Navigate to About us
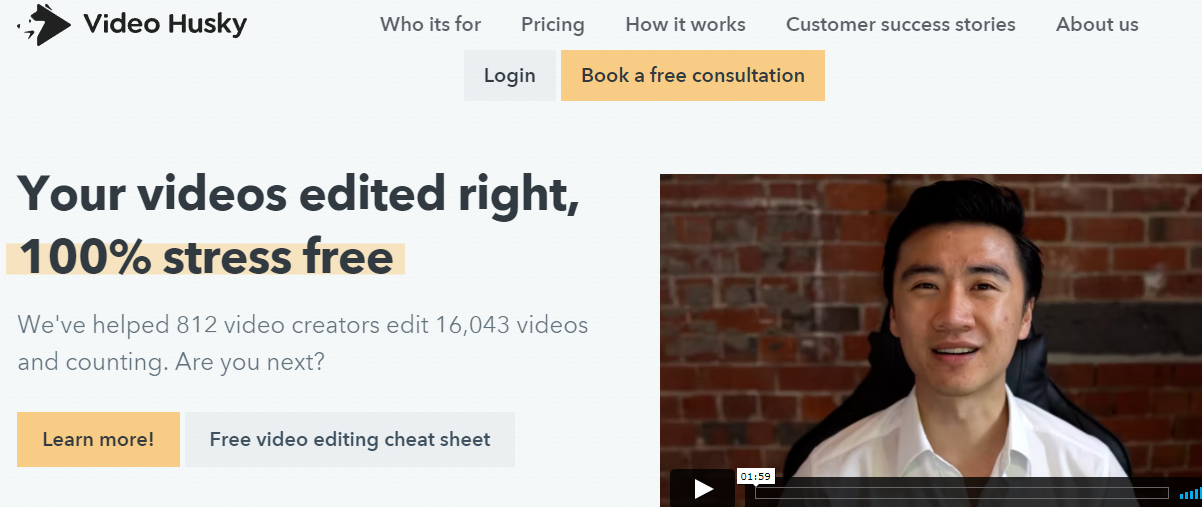The image size is (1202, 507). tap(1097, 25)
